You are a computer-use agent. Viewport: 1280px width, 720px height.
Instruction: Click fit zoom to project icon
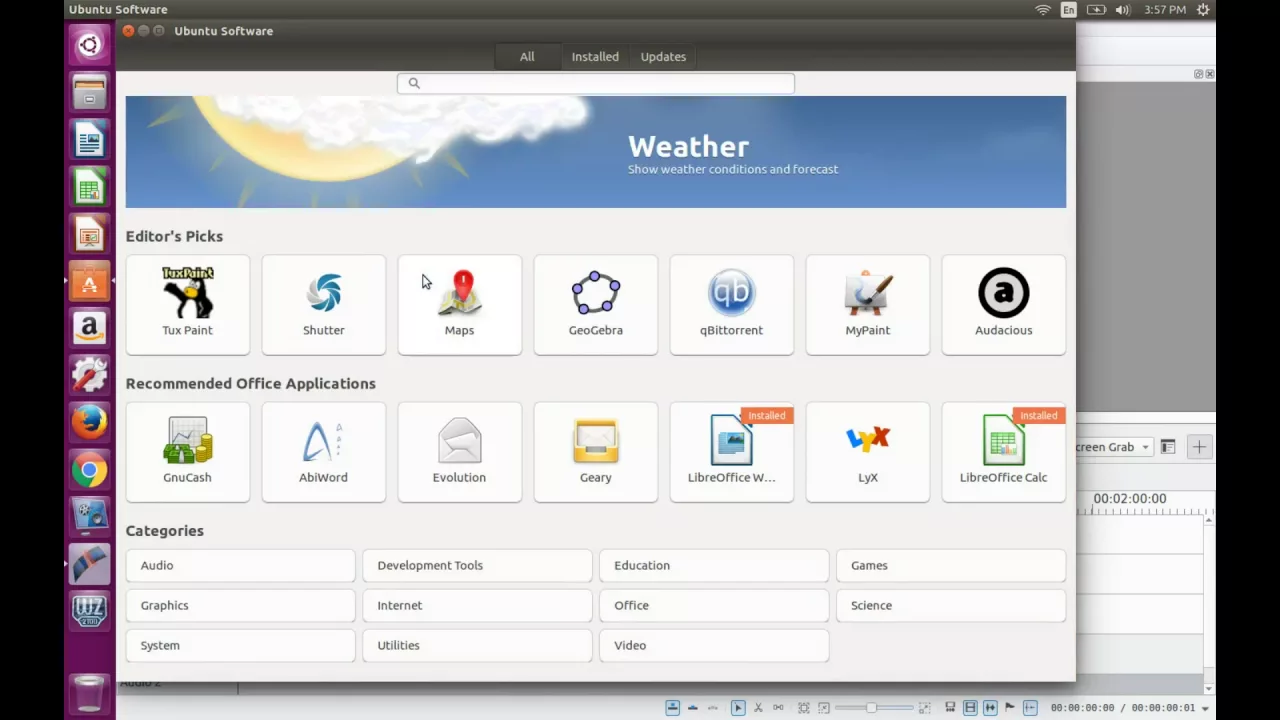(x=804, y=708)
